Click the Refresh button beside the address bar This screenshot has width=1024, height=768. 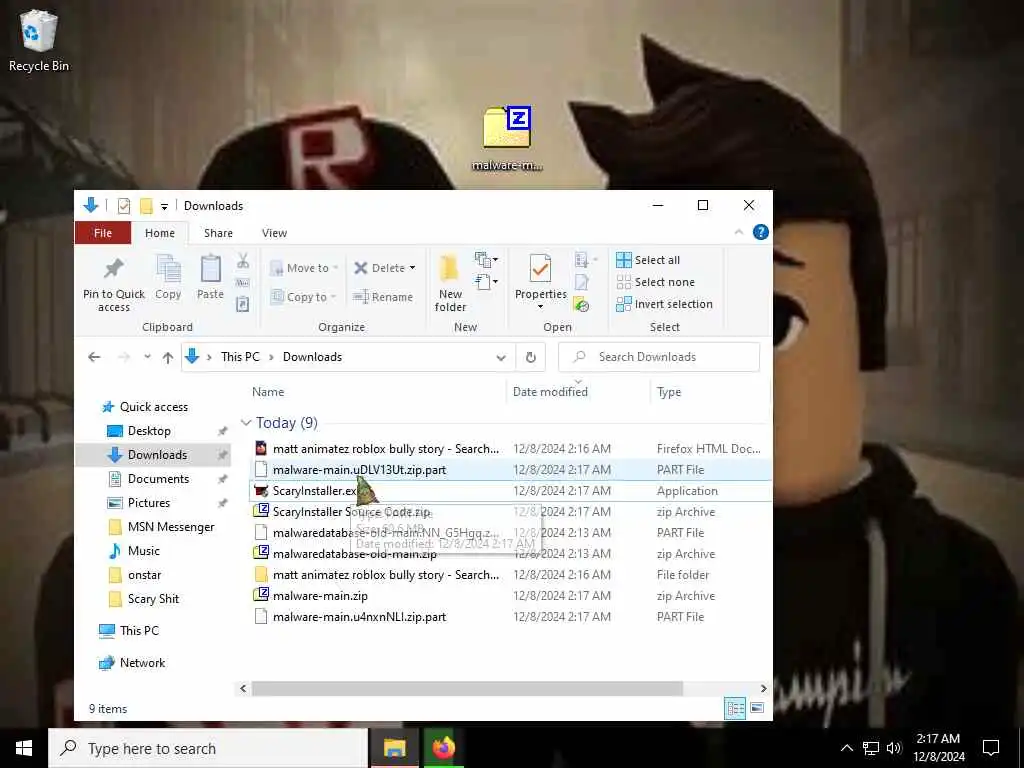pyautogui.click(x=531, y=357)
